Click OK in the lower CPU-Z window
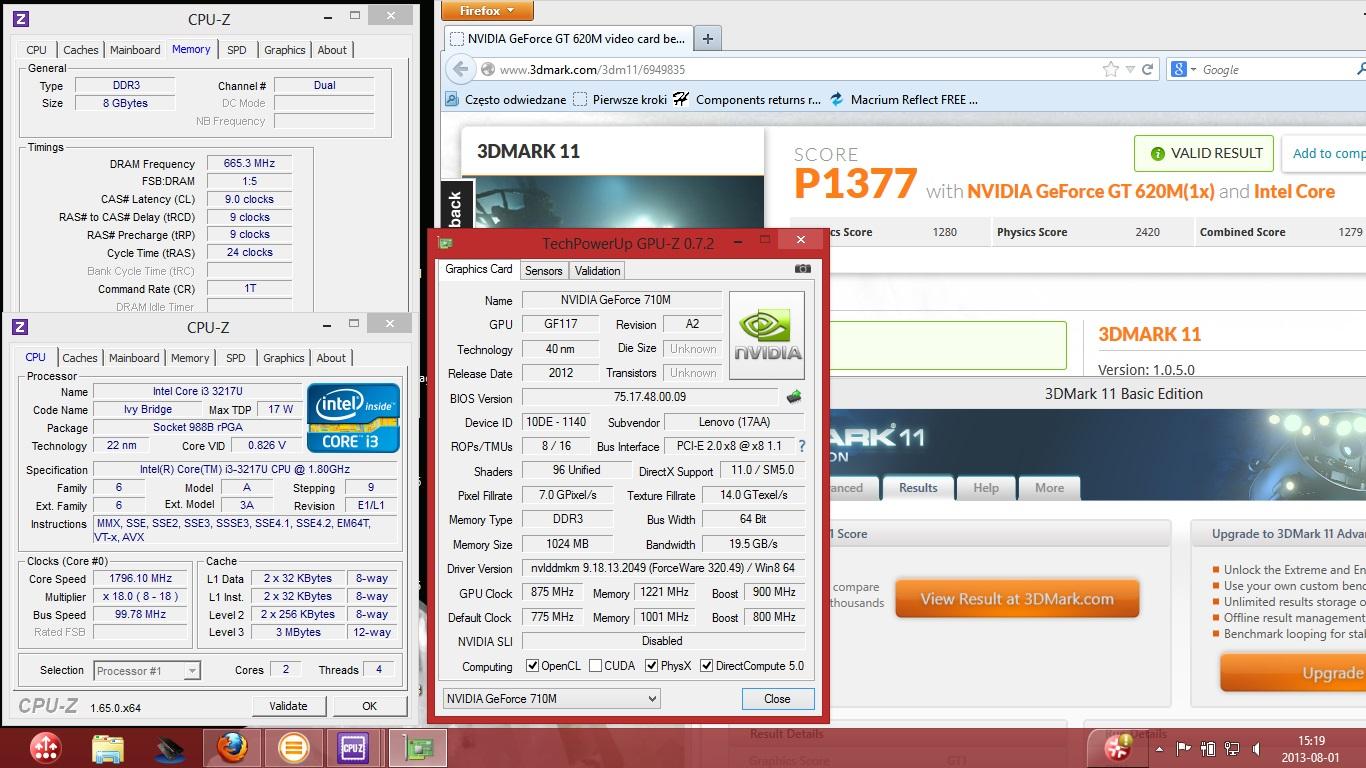 pyautogui.click(x=369, y=706)
